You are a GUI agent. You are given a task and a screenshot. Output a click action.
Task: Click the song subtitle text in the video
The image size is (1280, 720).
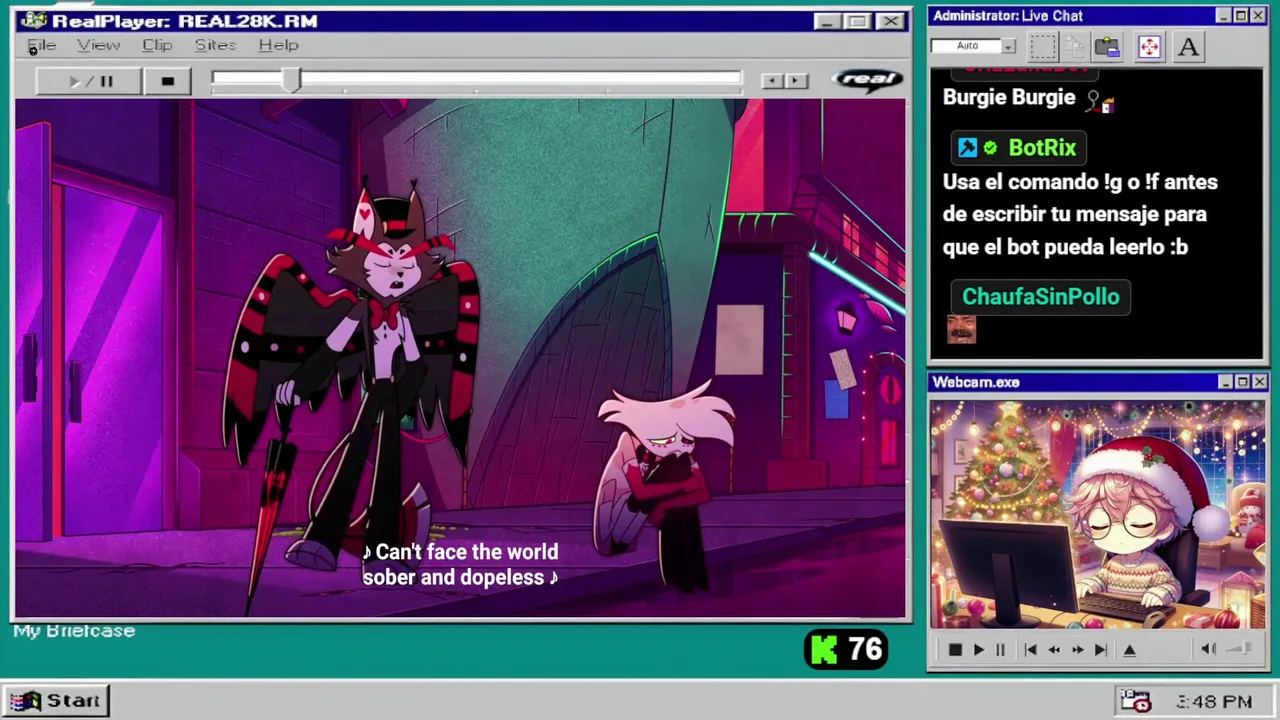(460, 565)
